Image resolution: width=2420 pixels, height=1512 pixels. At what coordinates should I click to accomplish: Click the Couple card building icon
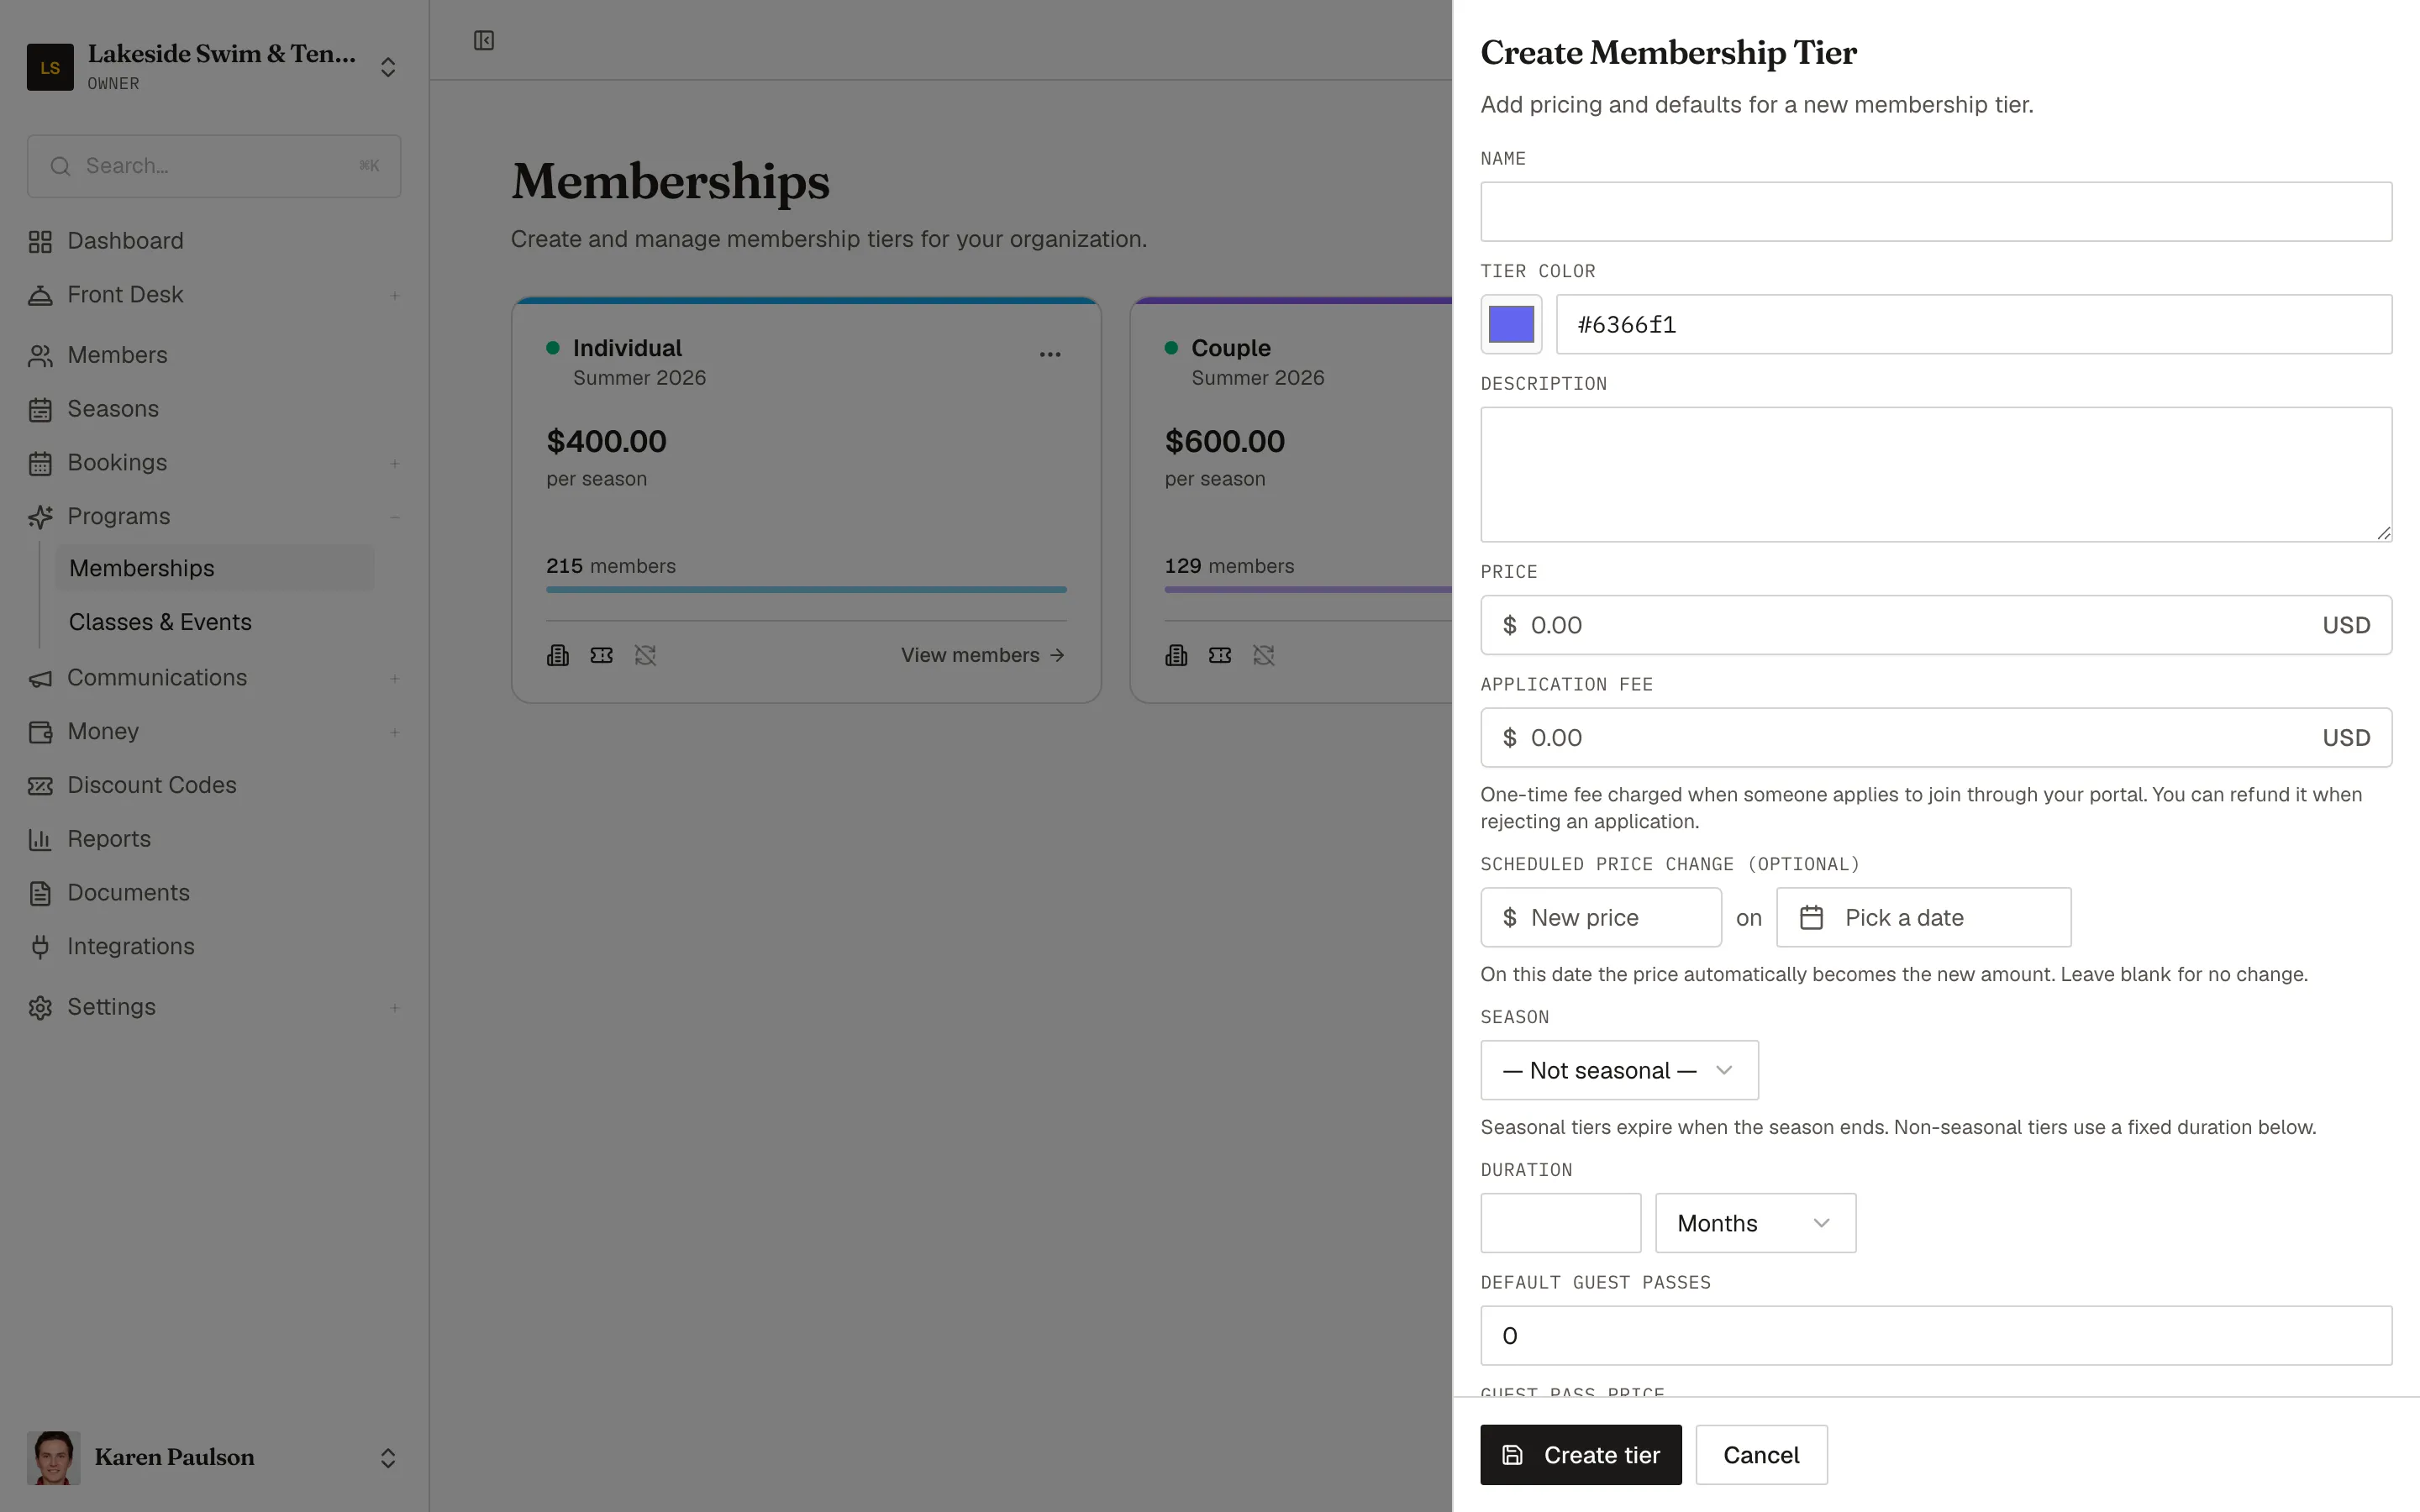(1176, 655)
